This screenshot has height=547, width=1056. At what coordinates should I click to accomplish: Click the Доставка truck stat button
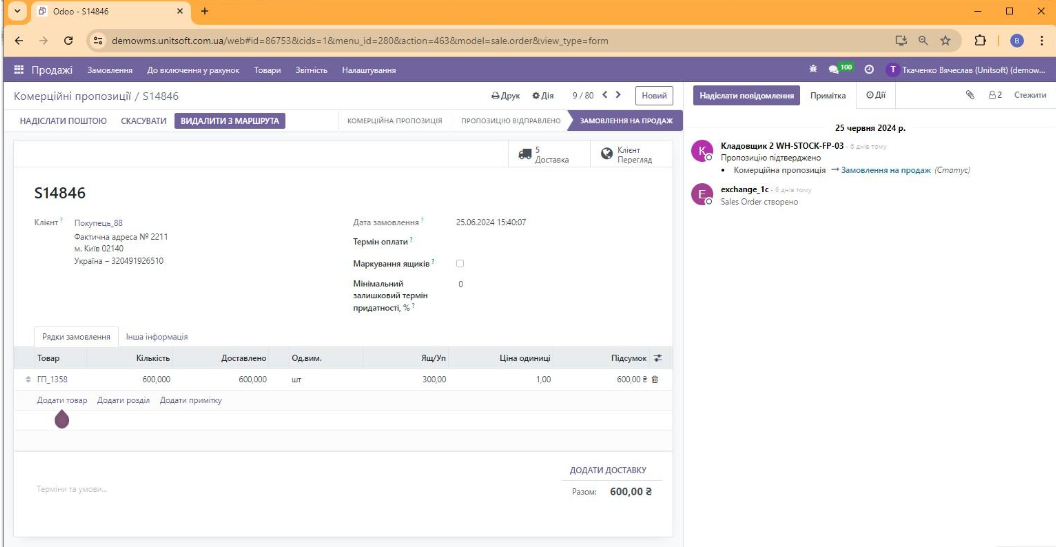coord(544,154)
